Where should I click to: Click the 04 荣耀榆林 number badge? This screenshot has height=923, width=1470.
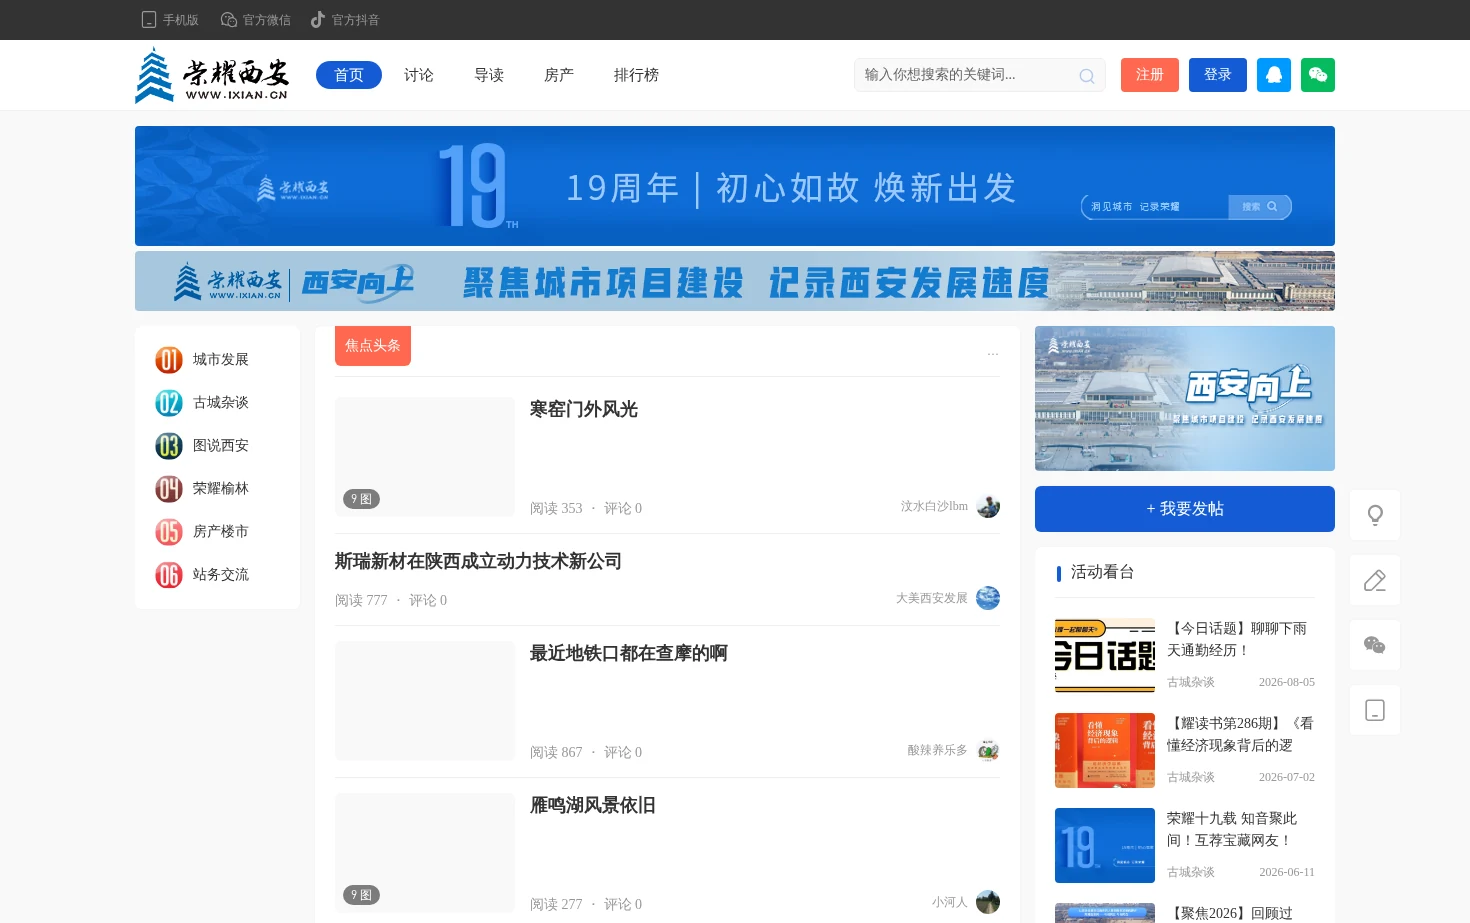point(169,489)
